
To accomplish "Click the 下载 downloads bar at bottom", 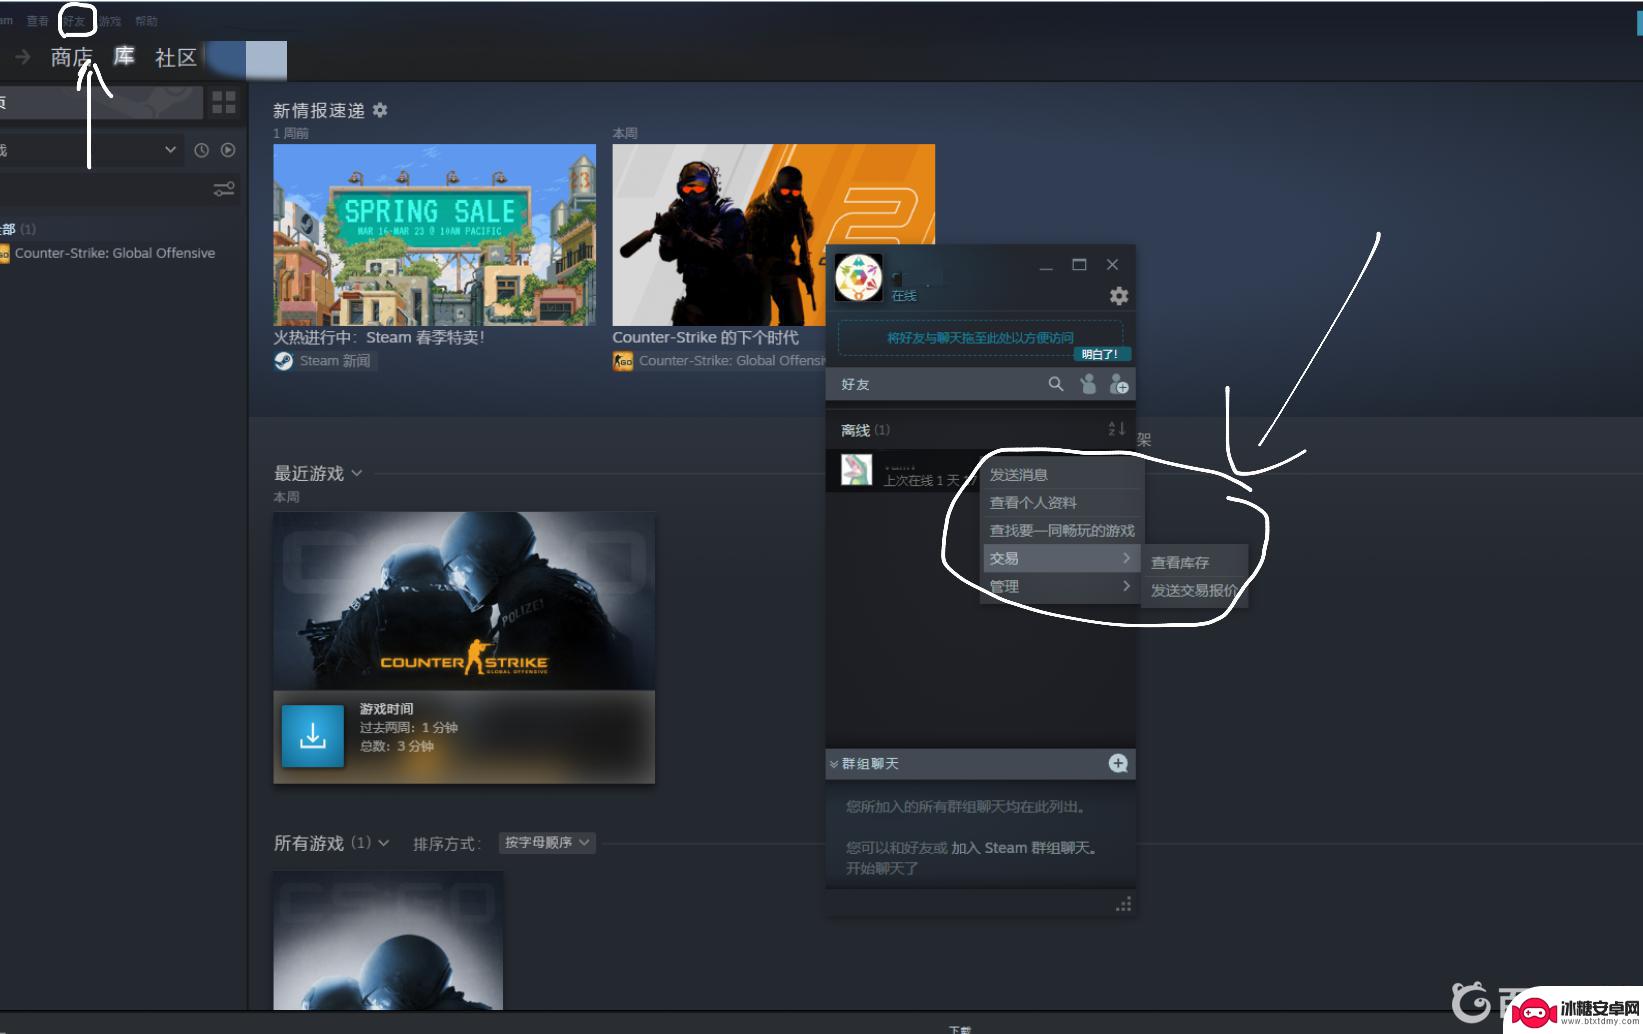I will (x=960, y=1028).
